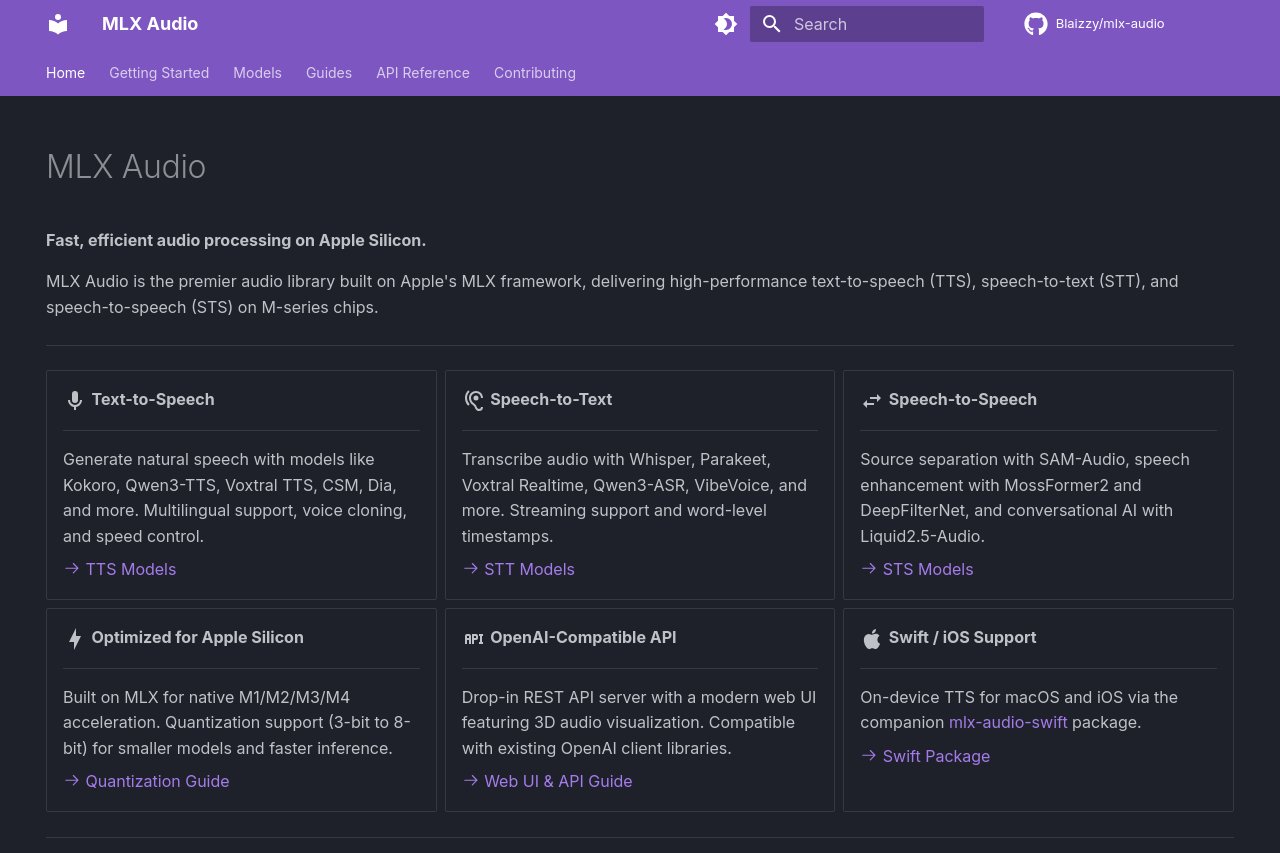
Task: Toggle the dark/light theme switch
Action: (x=726, y=24)
